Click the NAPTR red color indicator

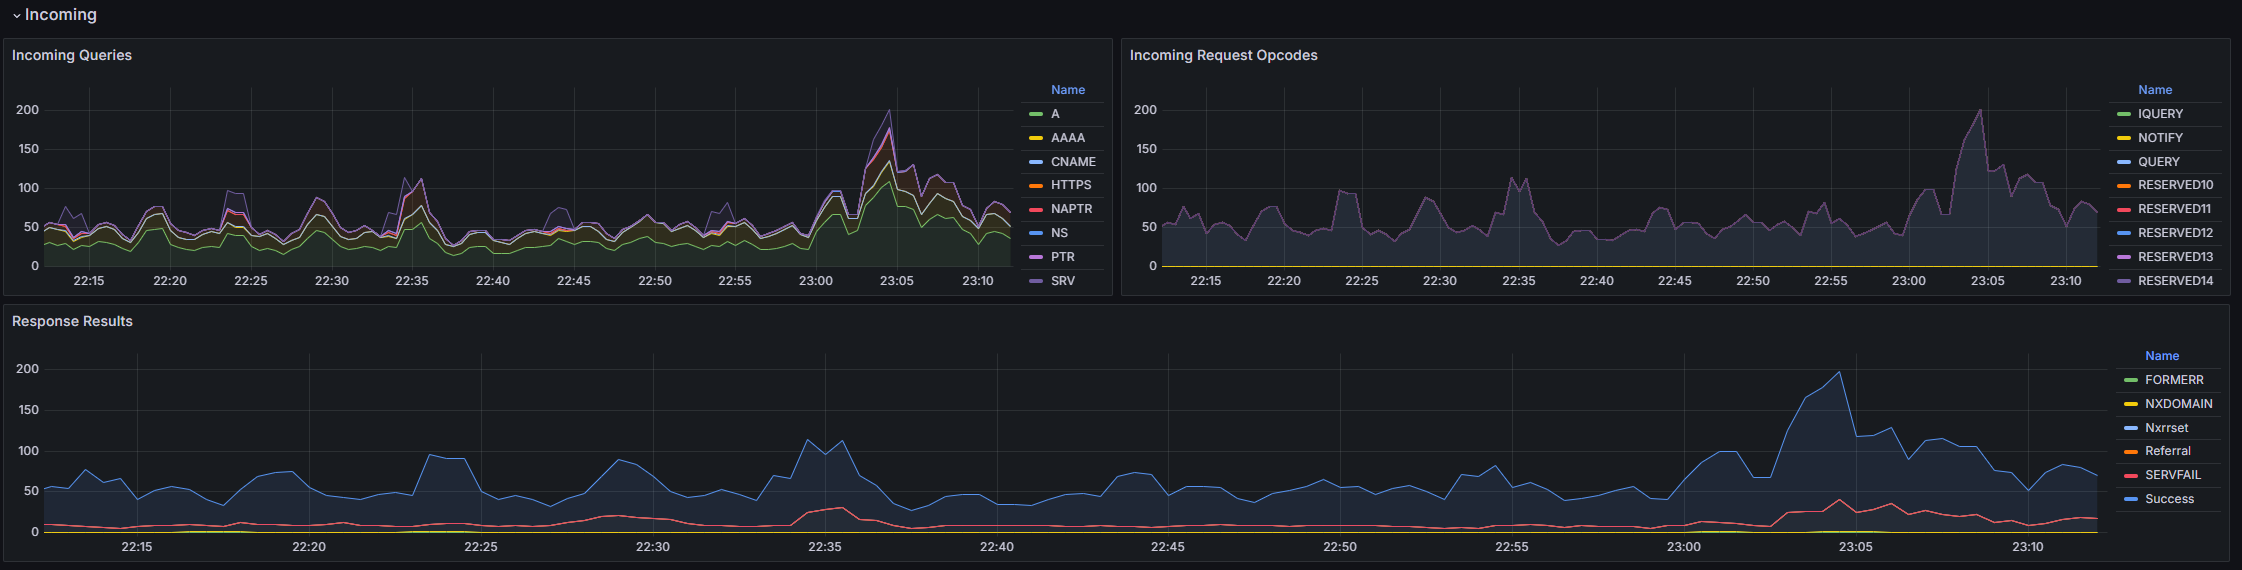1036,209
